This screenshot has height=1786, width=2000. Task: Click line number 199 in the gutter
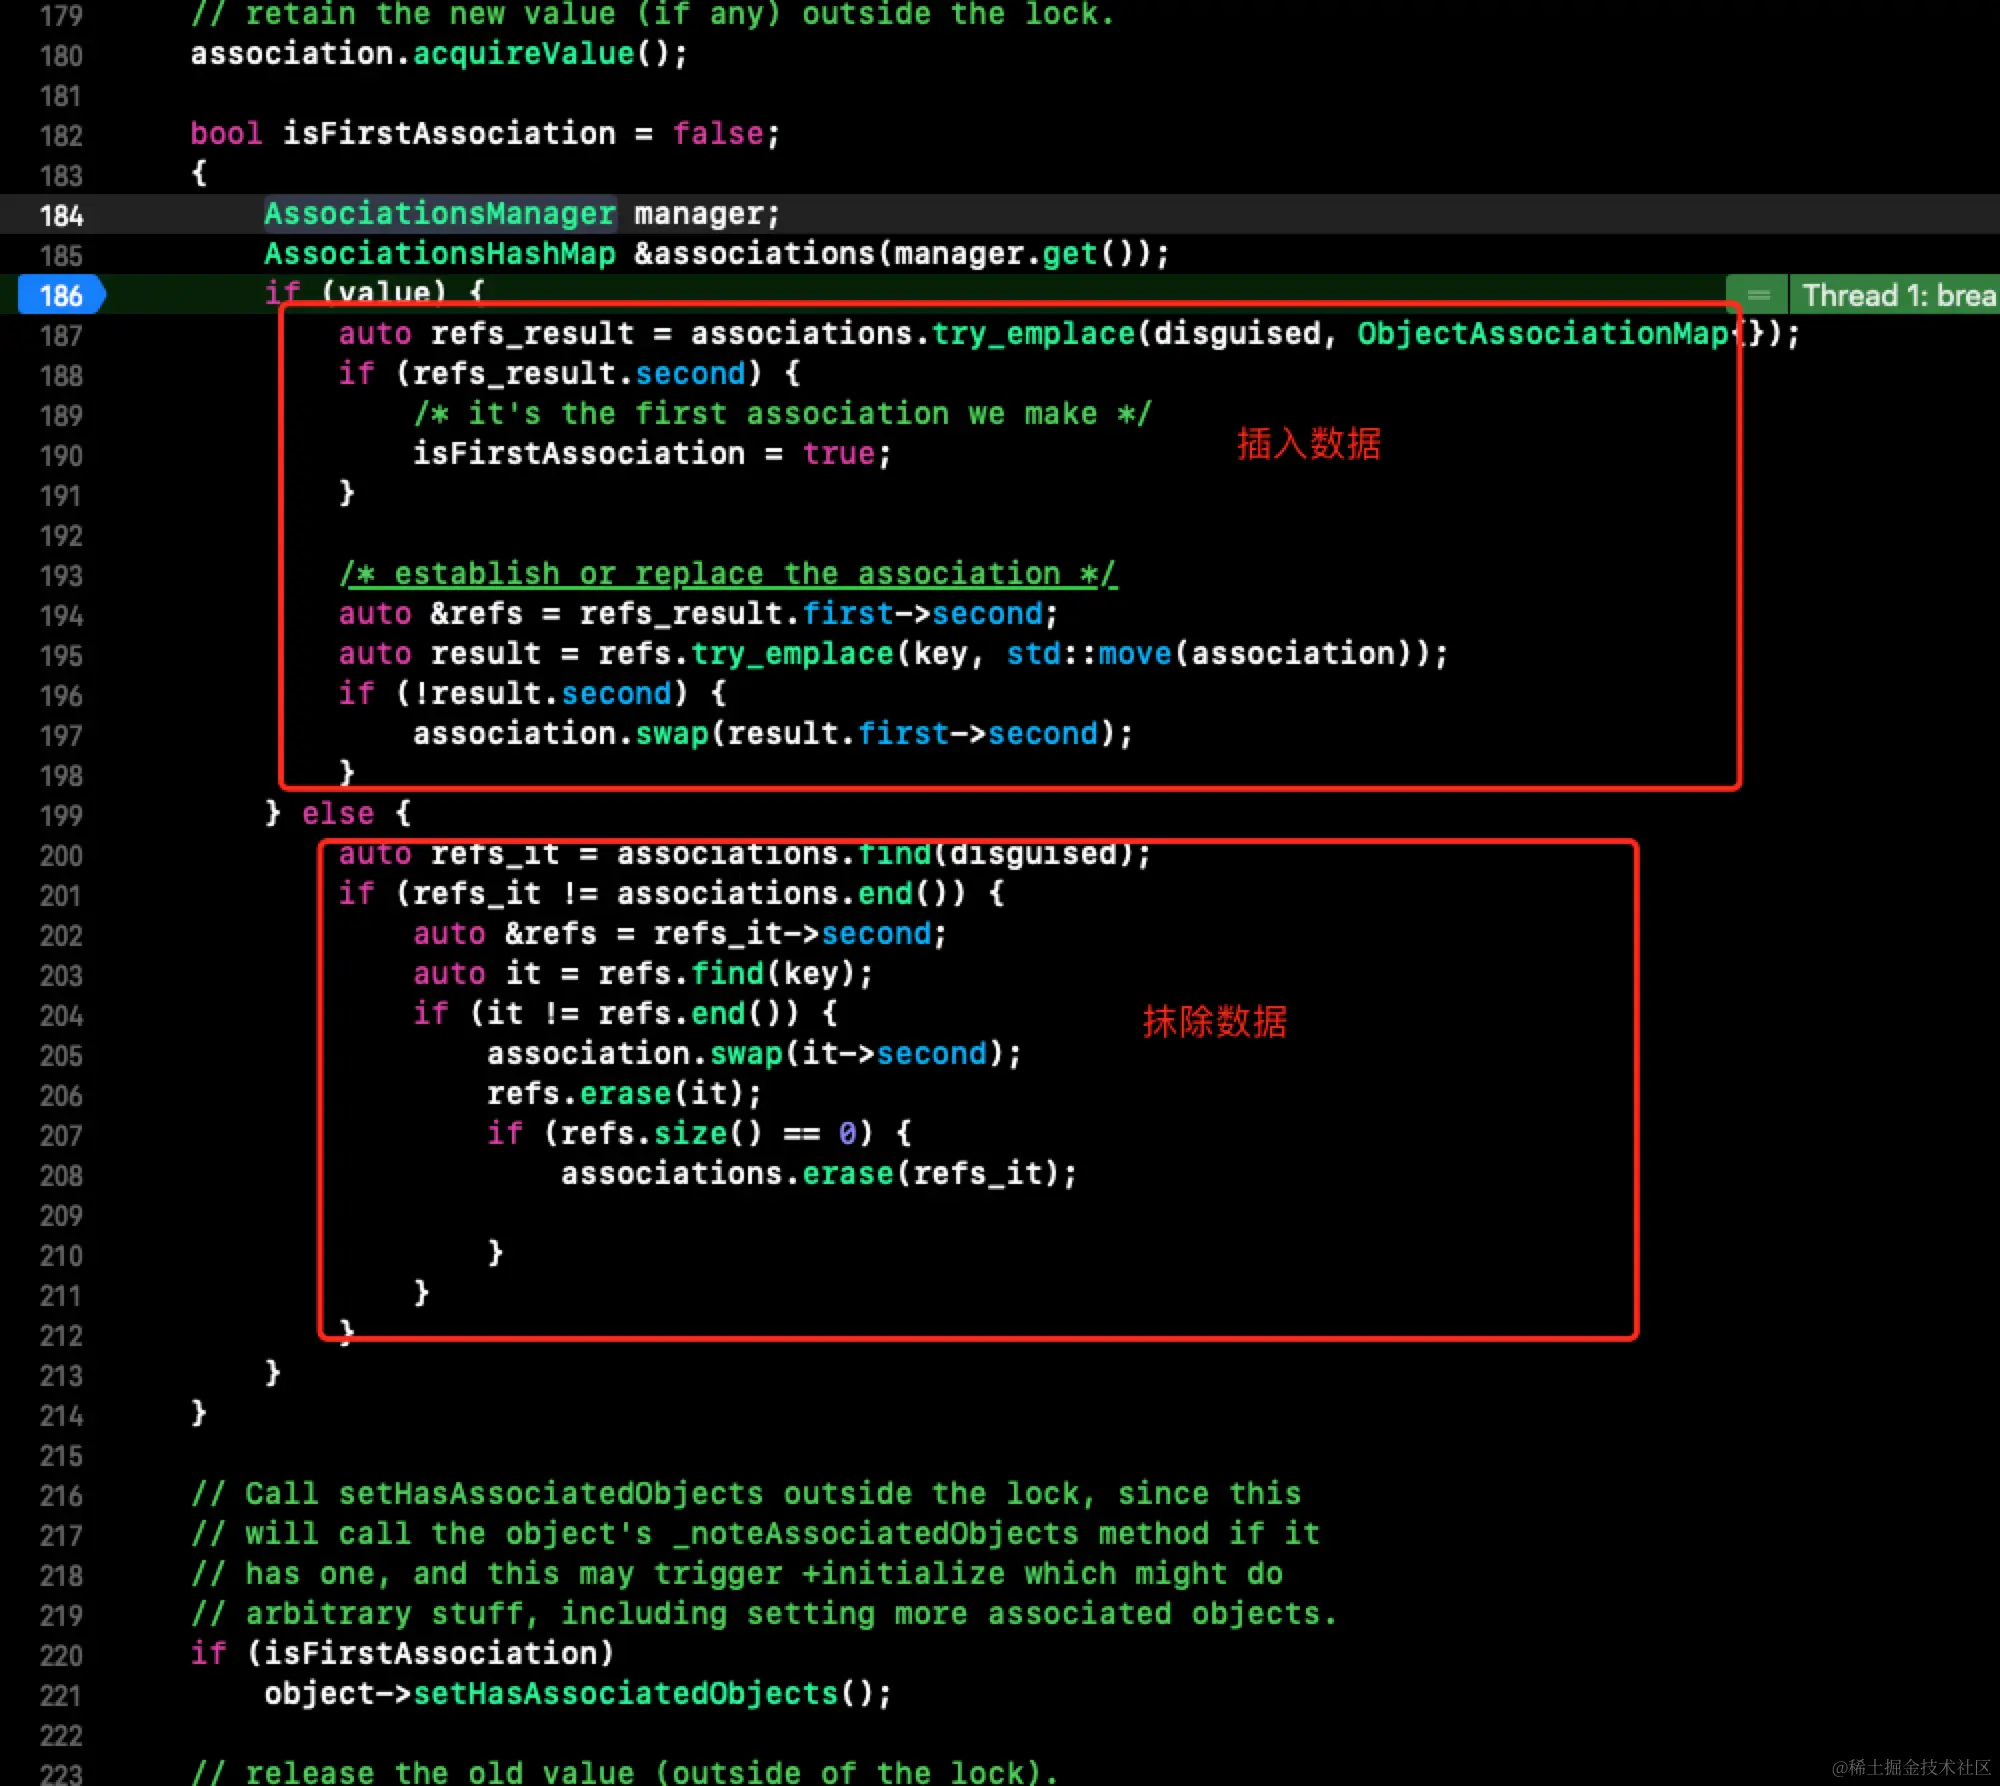(61, 815)
